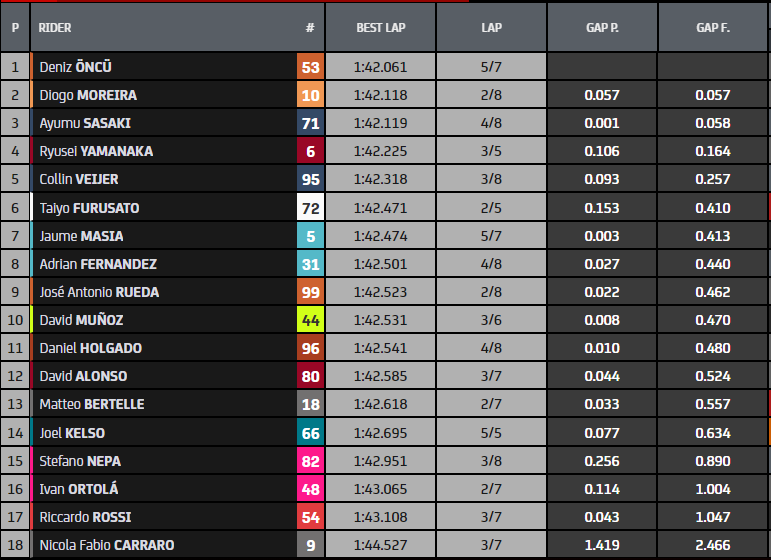Open Ayumu SASAKI's rider entry
The height and width of the screenshot is (560, 771).
pyautogui.click(x=85, y=123)
